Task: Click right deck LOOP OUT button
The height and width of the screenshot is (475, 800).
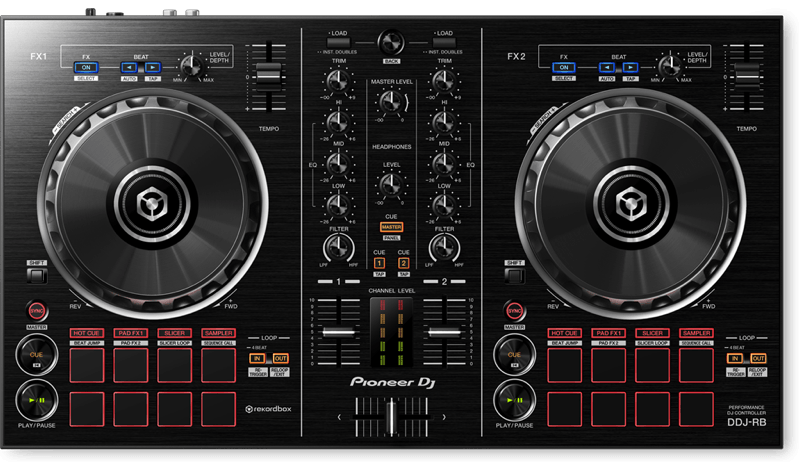Action: 758,358
